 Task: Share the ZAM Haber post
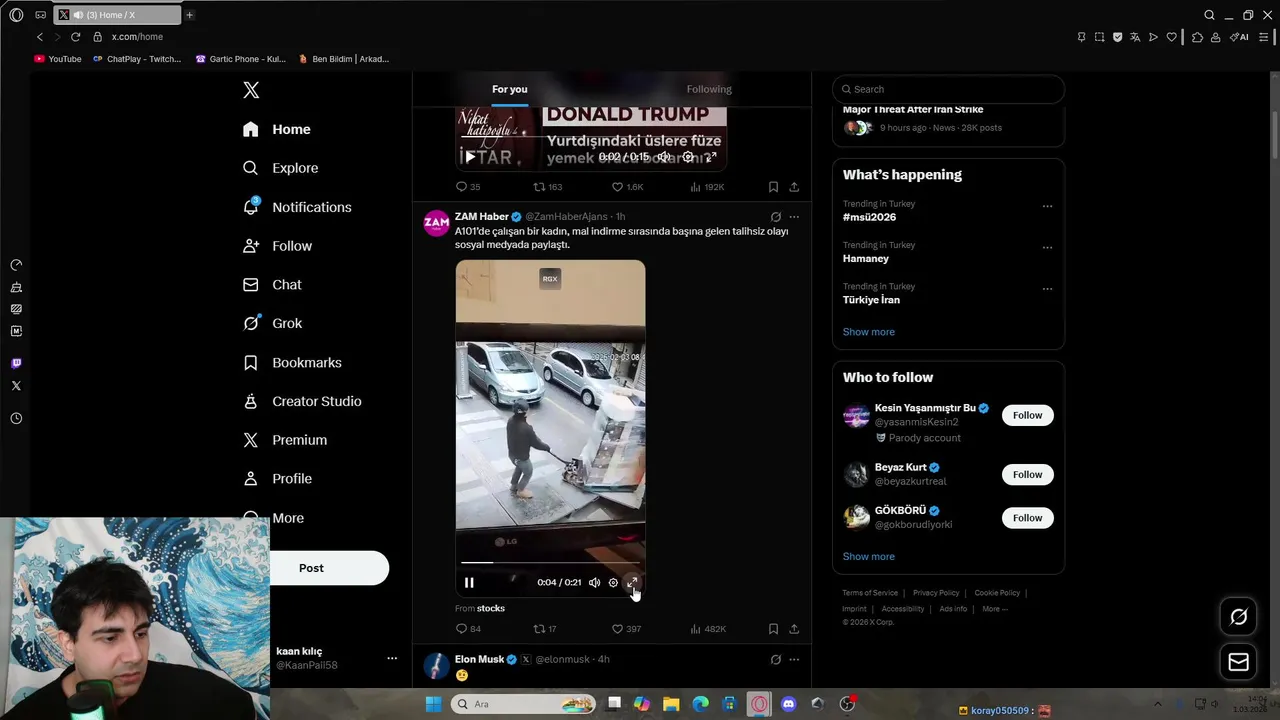click(x=794, y=629)
